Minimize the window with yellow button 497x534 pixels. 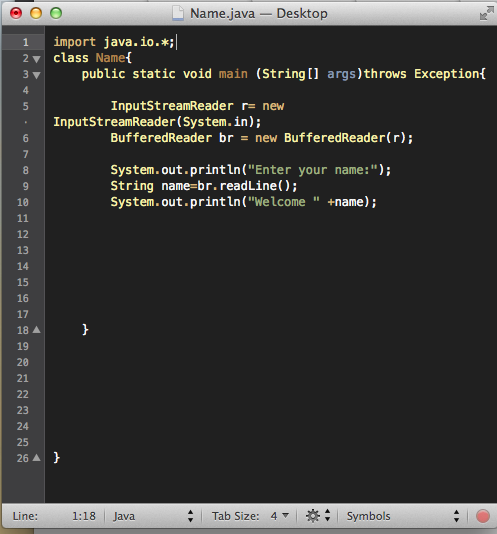pos(36,13)
